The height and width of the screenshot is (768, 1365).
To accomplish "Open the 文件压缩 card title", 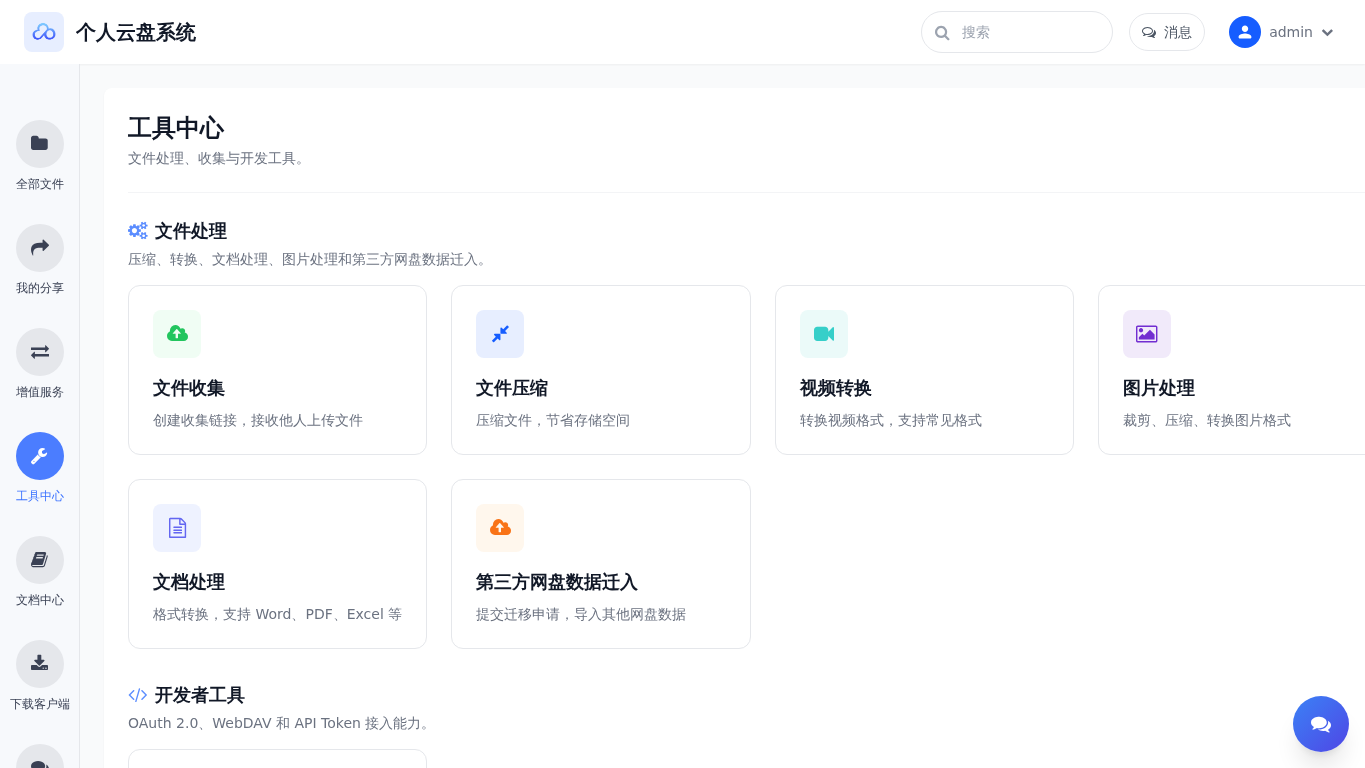I will (x=512, y=388).
